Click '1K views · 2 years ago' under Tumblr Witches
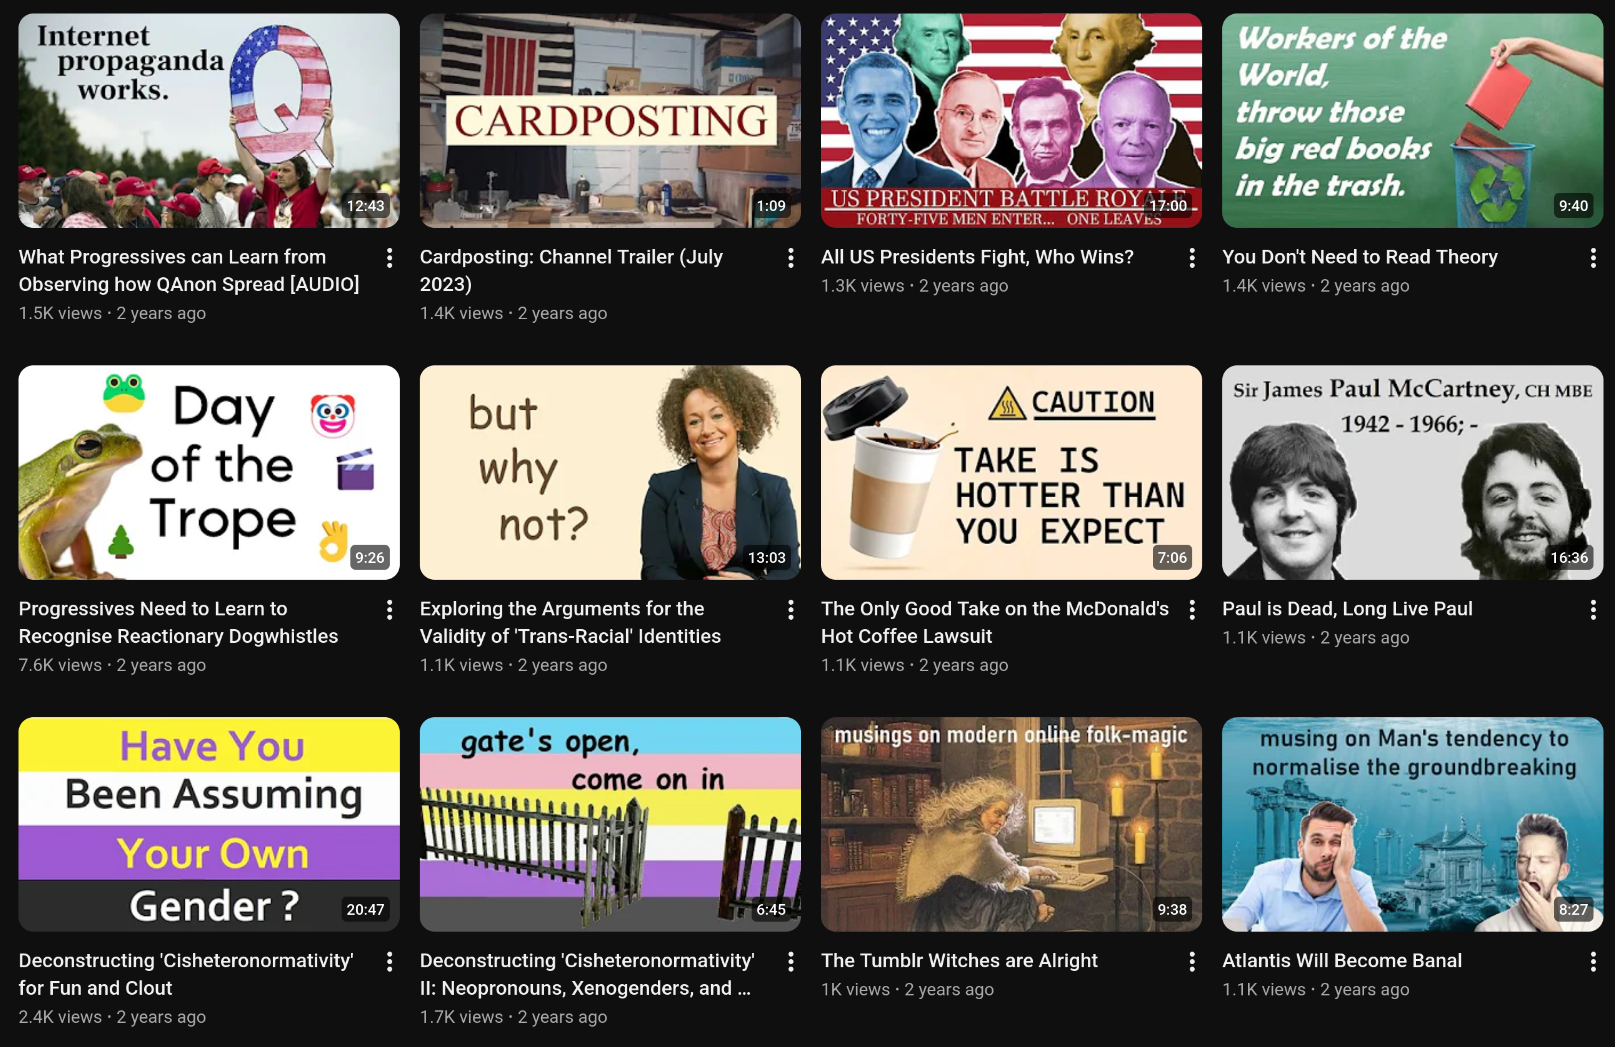Viewport: 1615px width, 1047px height. tap(907, 990)
